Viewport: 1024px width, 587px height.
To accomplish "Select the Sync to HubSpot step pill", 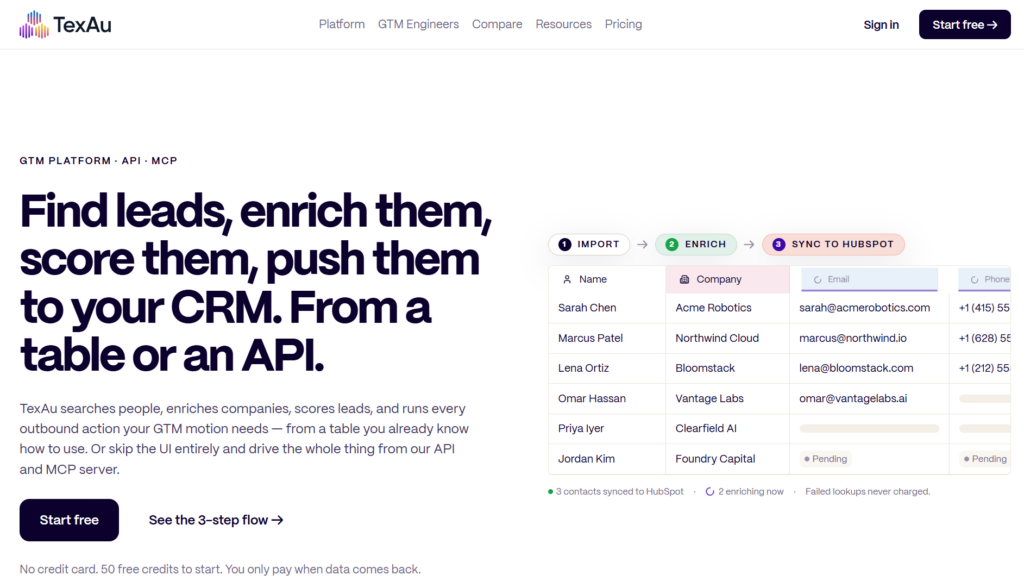I will point(833,244).
